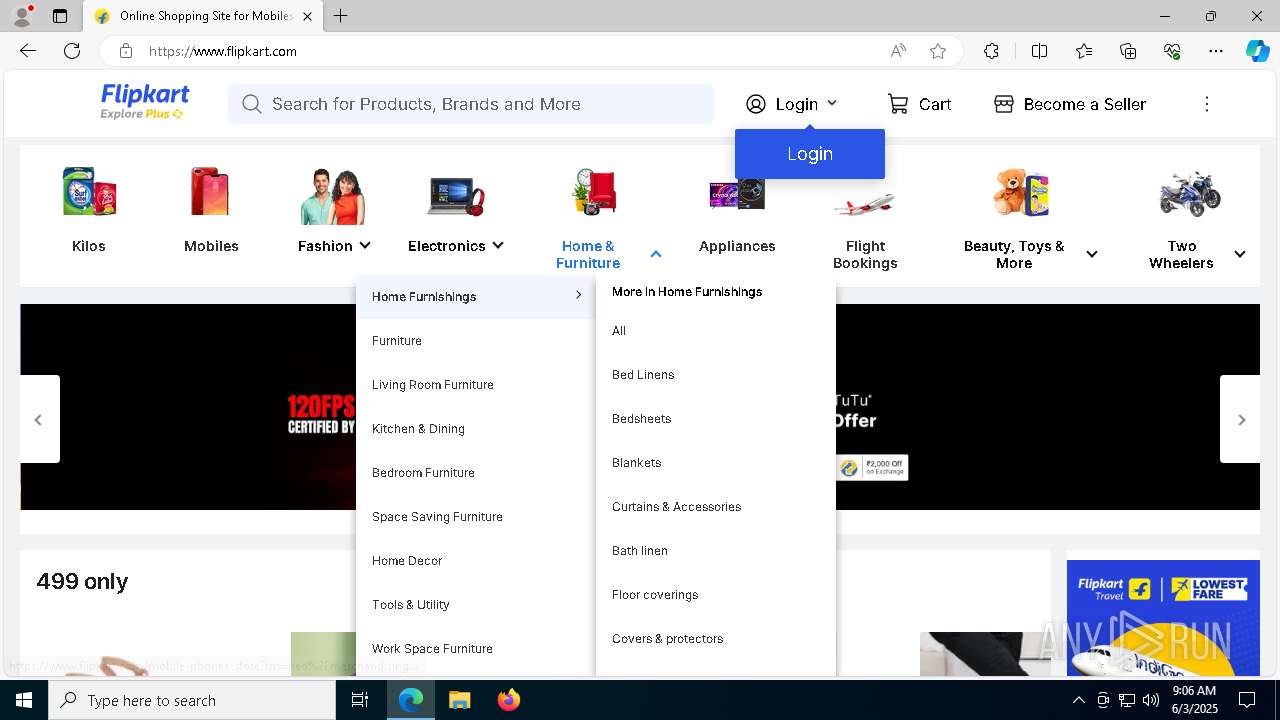
Task: Click the Become a Seller store icon
Action: click(x=1004, y=104)
